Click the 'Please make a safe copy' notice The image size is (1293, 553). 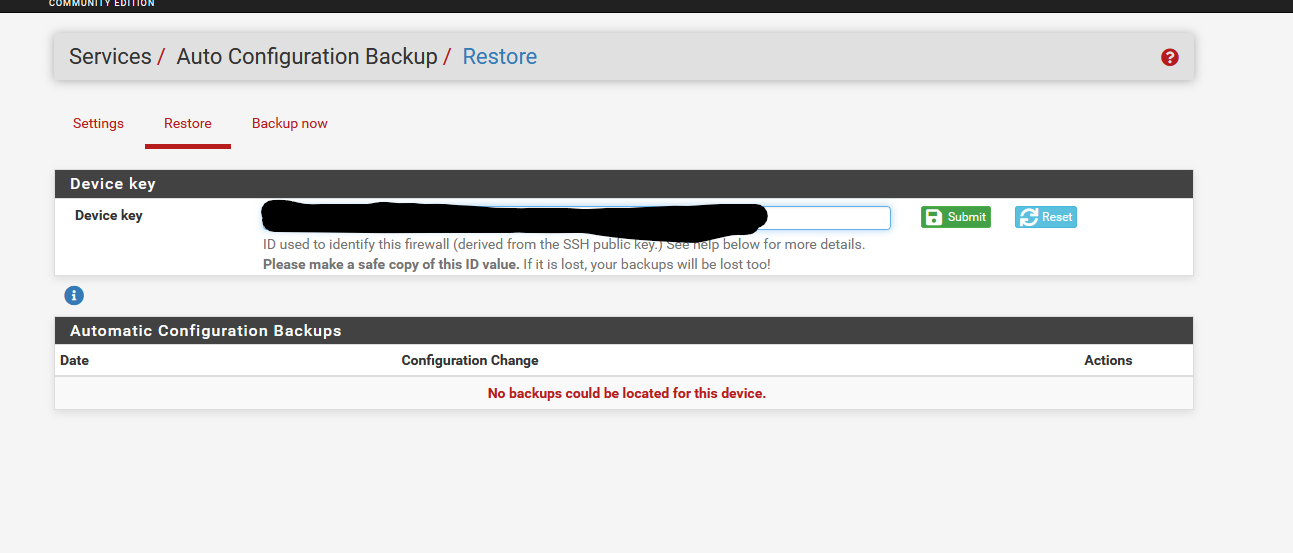tap(390, 265)
